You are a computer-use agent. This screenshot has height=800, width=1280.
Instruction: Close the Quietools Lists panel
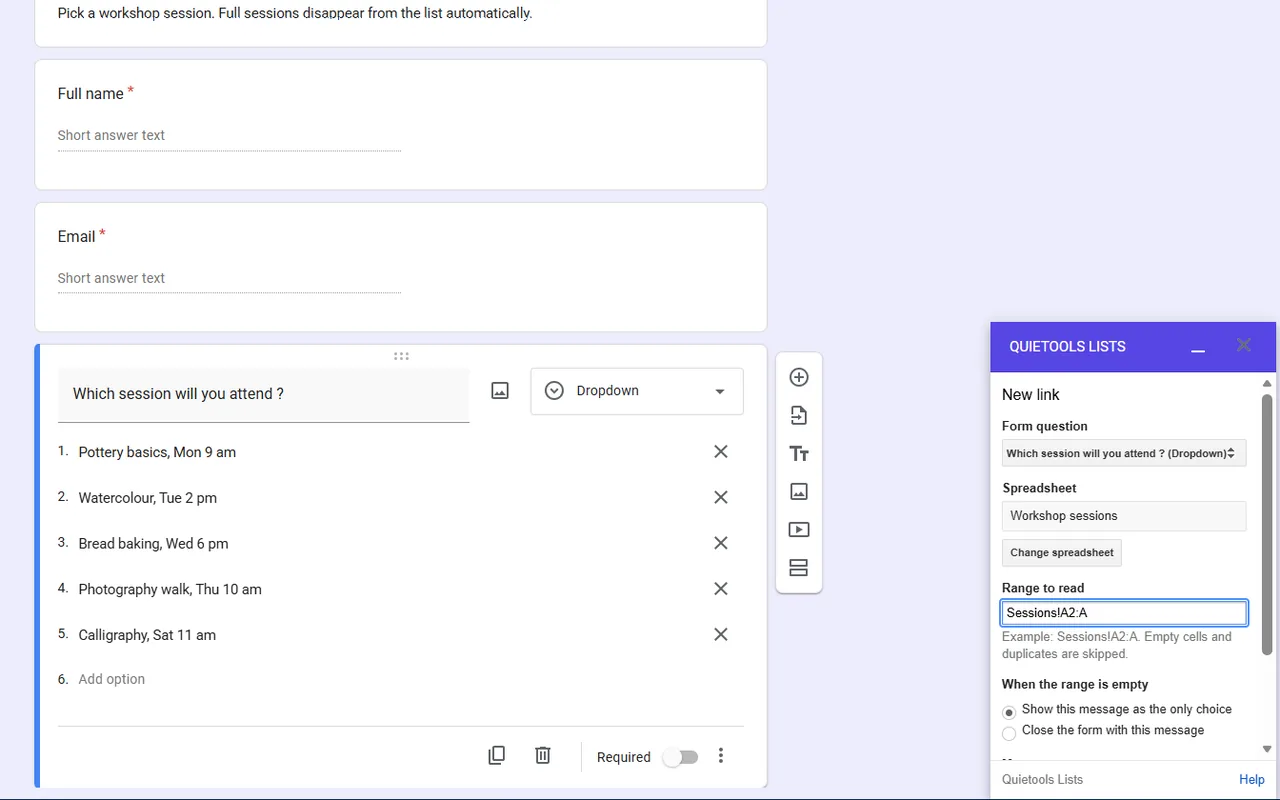[x=1244, y=345]
